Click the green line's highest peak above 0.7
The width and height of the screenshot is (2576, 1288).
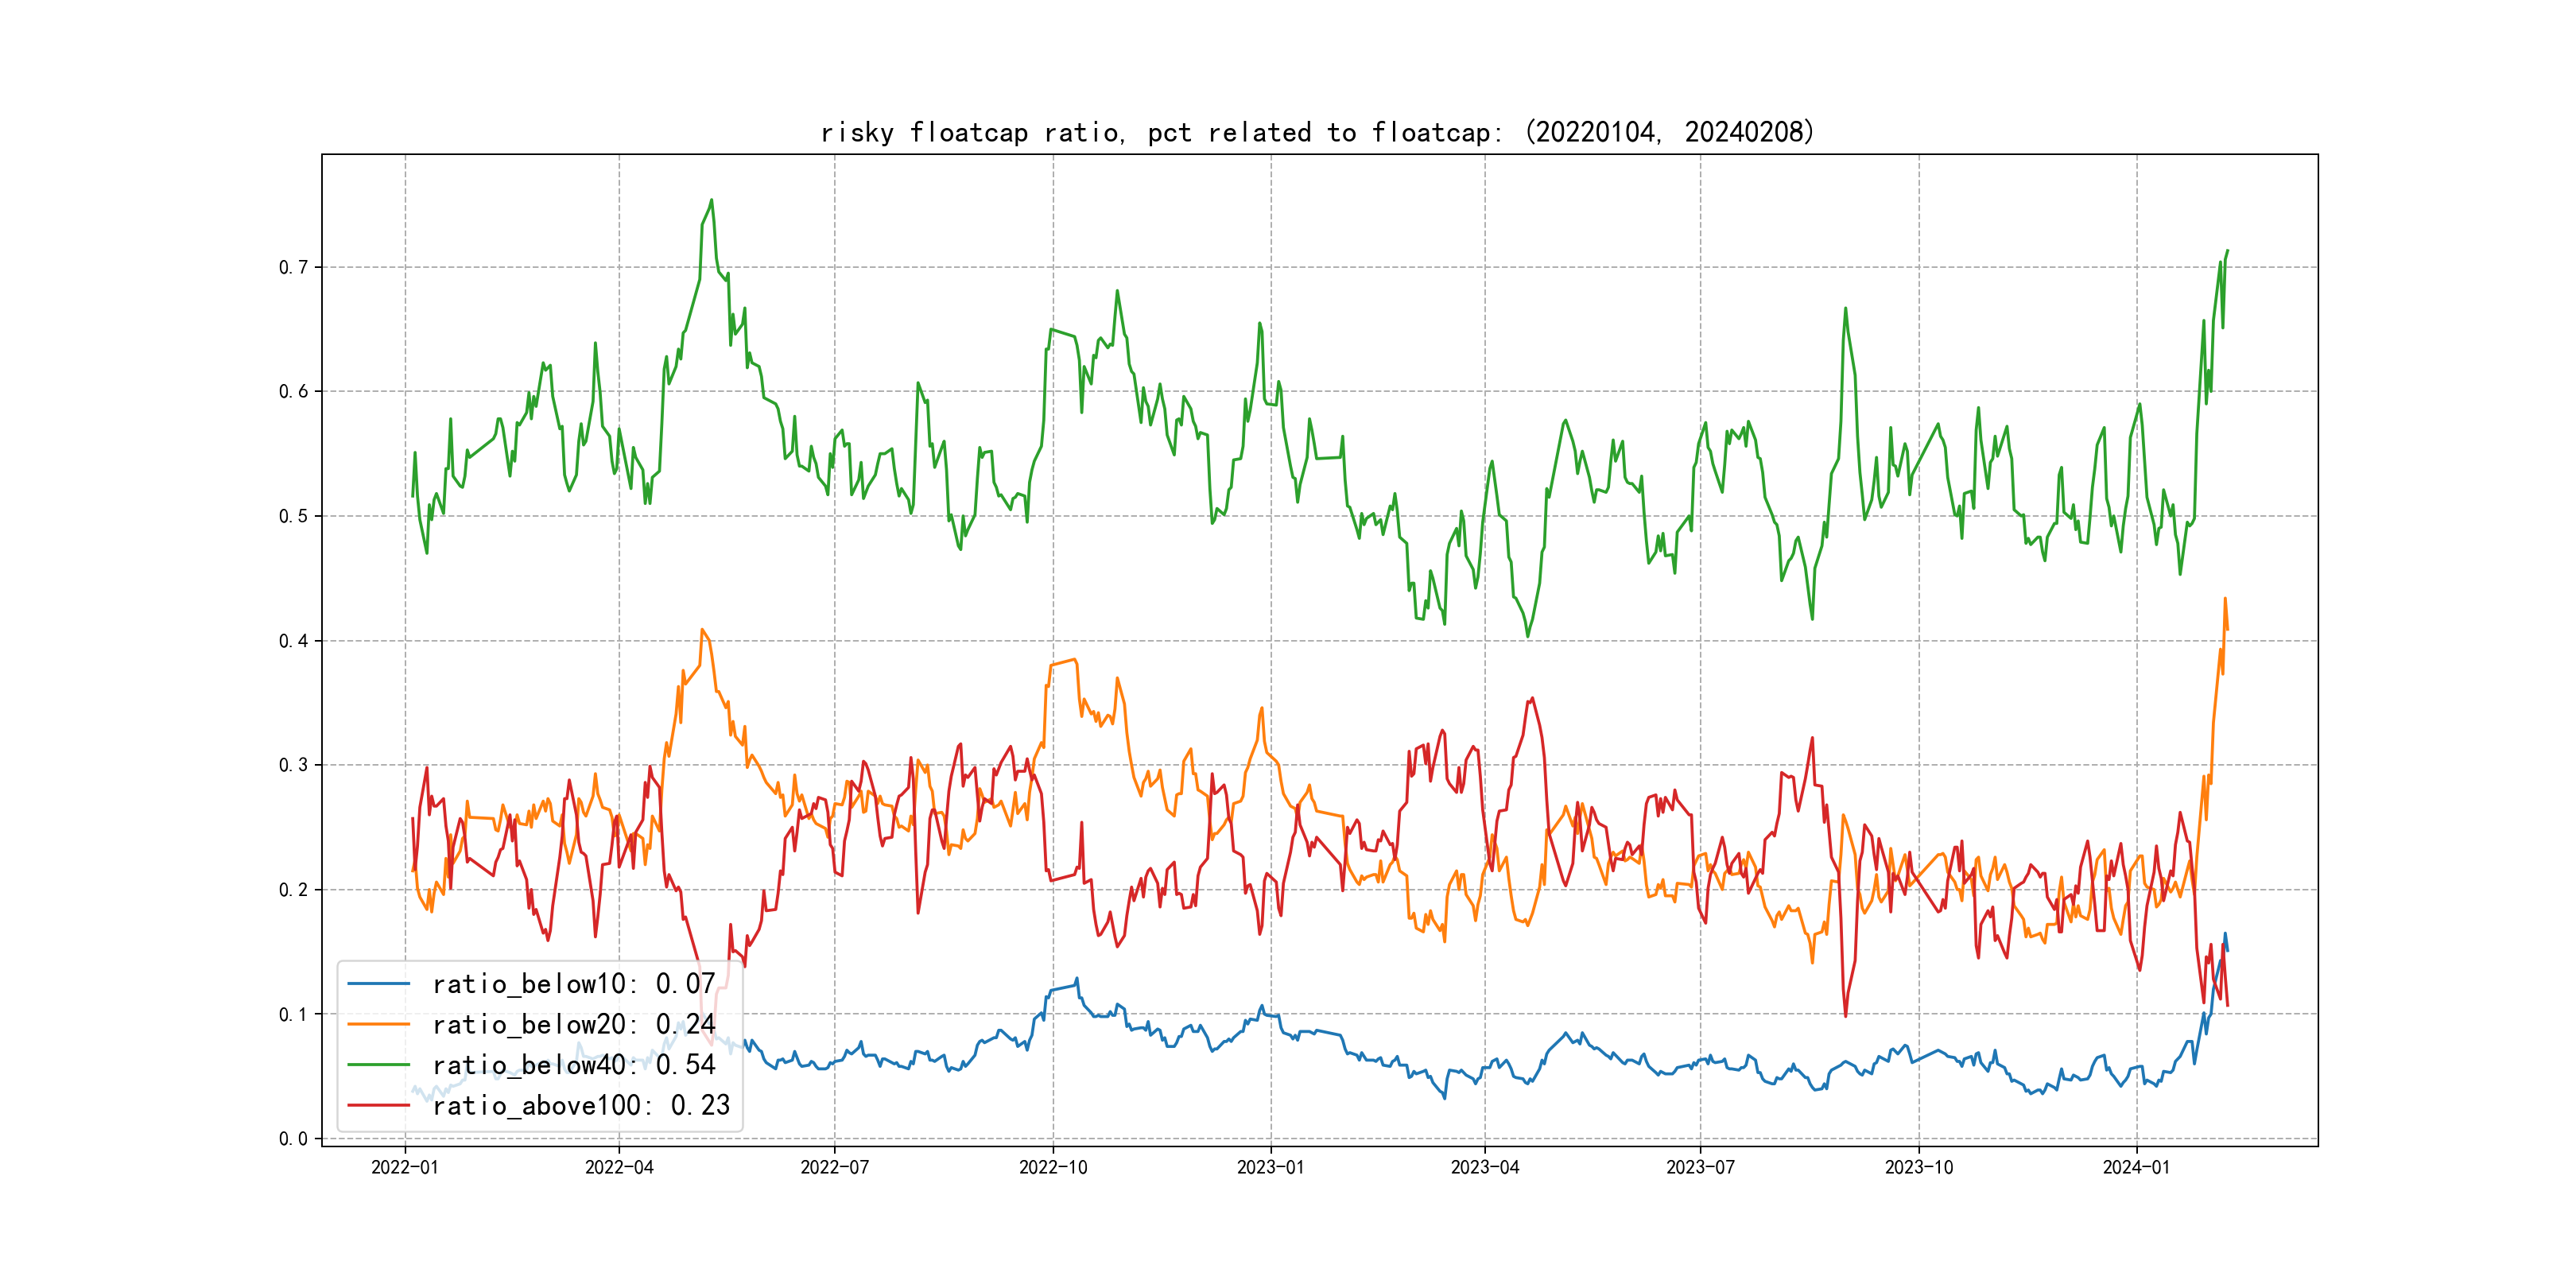point(711,200)
